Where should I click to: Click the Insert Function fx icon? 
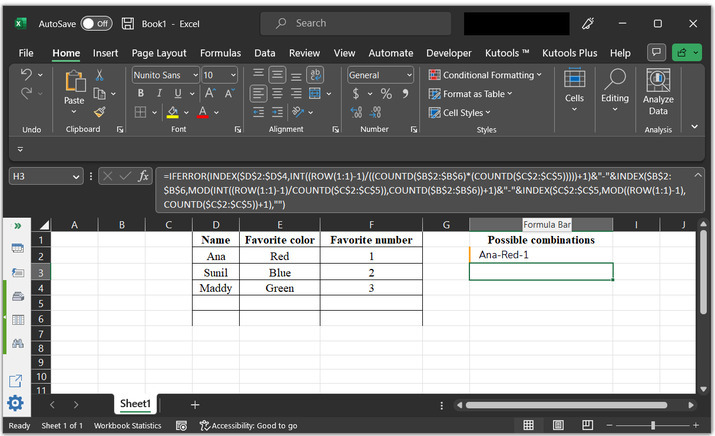click(x=143, y=176)
